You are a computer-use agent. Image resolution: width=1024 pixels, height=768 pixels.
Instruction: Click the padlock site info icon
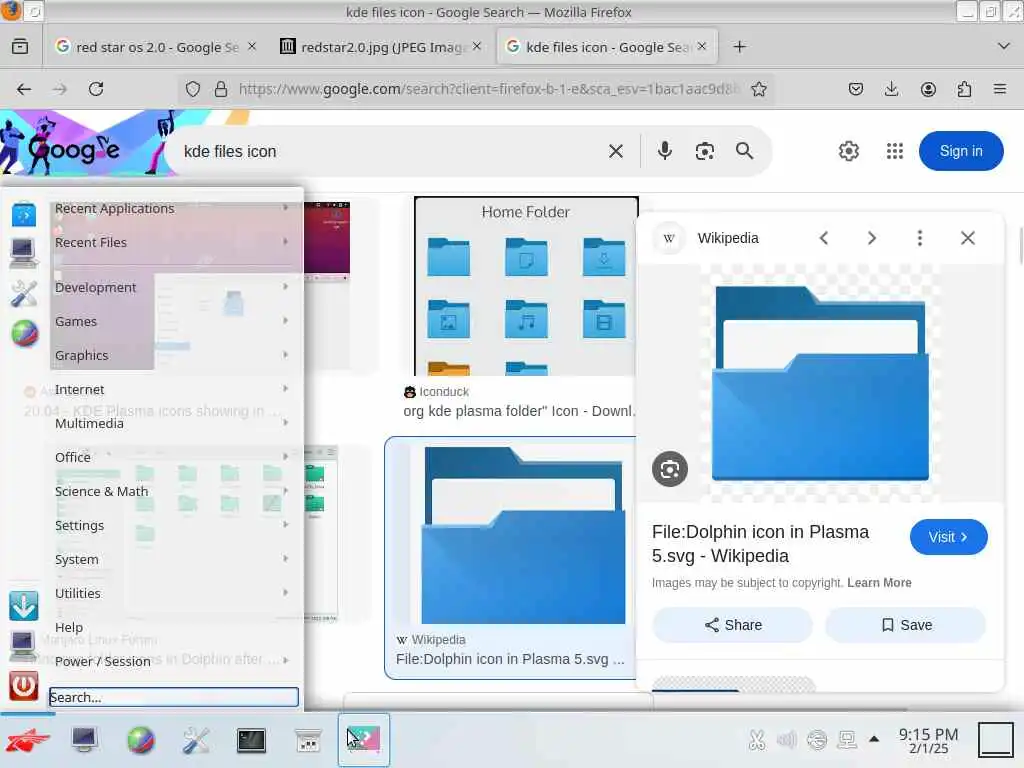221,89
